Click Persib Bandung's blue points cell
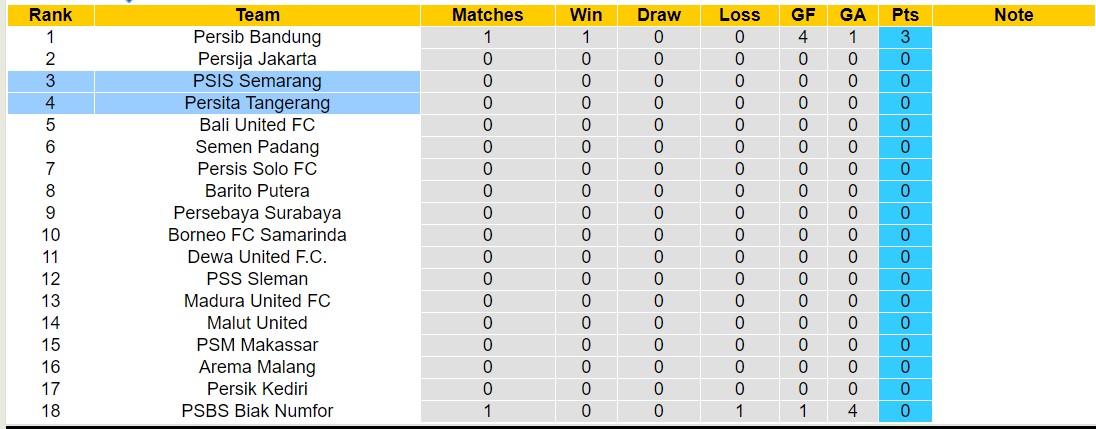1096x429 pixels. click(905, 37)
